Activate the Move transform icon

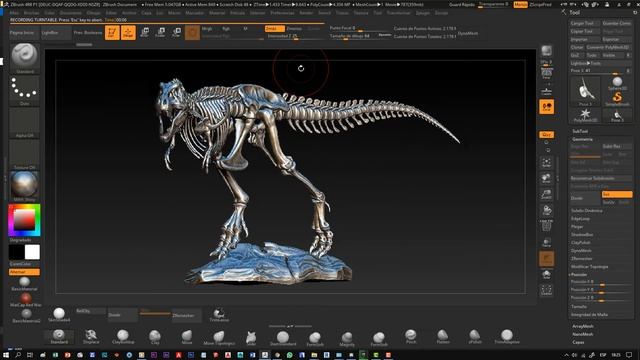pyautogui.click(x=144, y=33)
